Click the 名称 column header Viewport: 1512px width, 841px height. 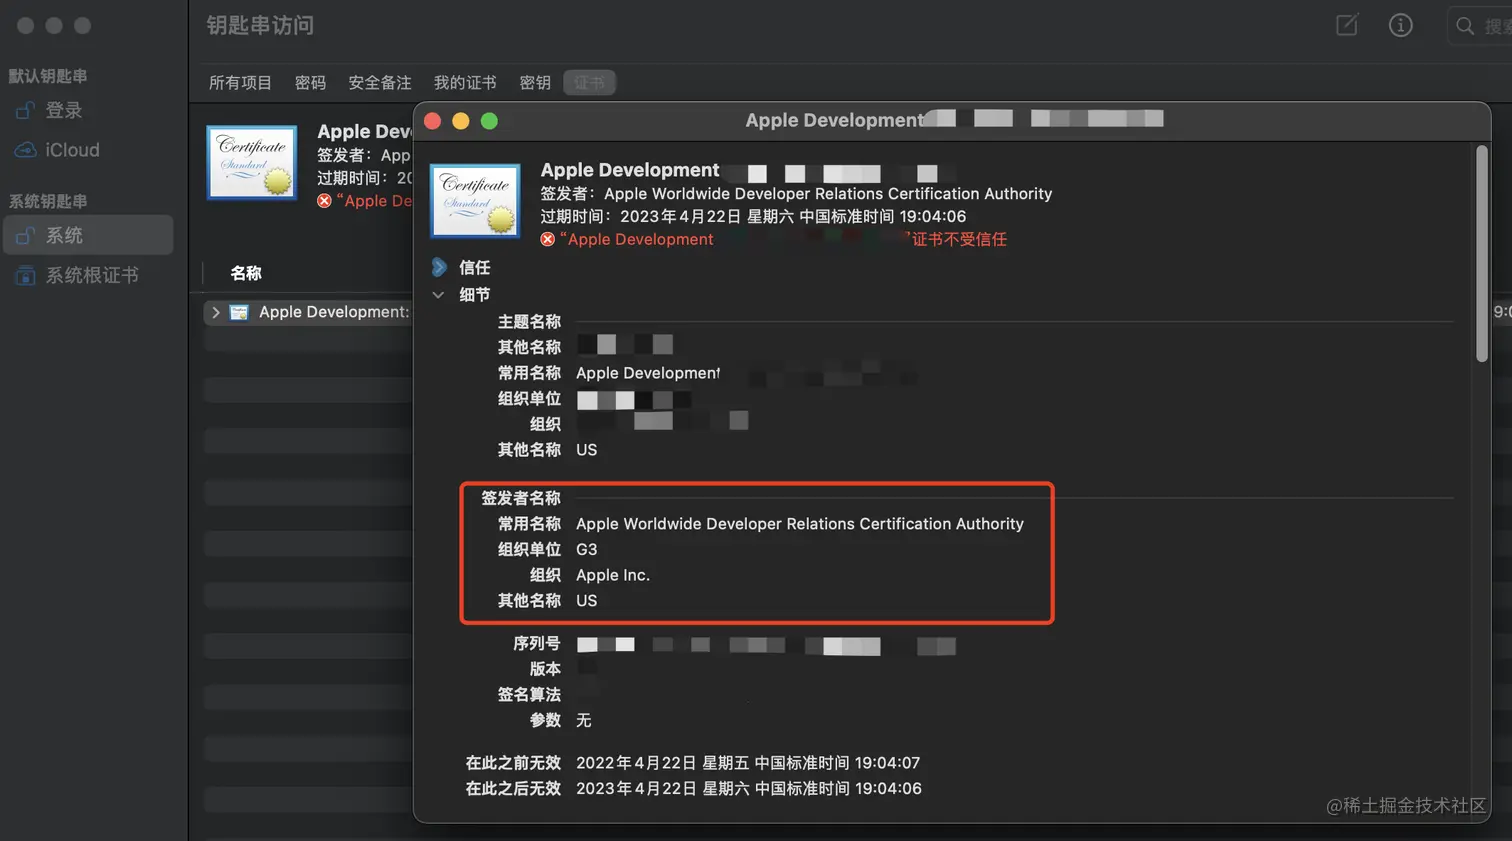pos(246,273)
